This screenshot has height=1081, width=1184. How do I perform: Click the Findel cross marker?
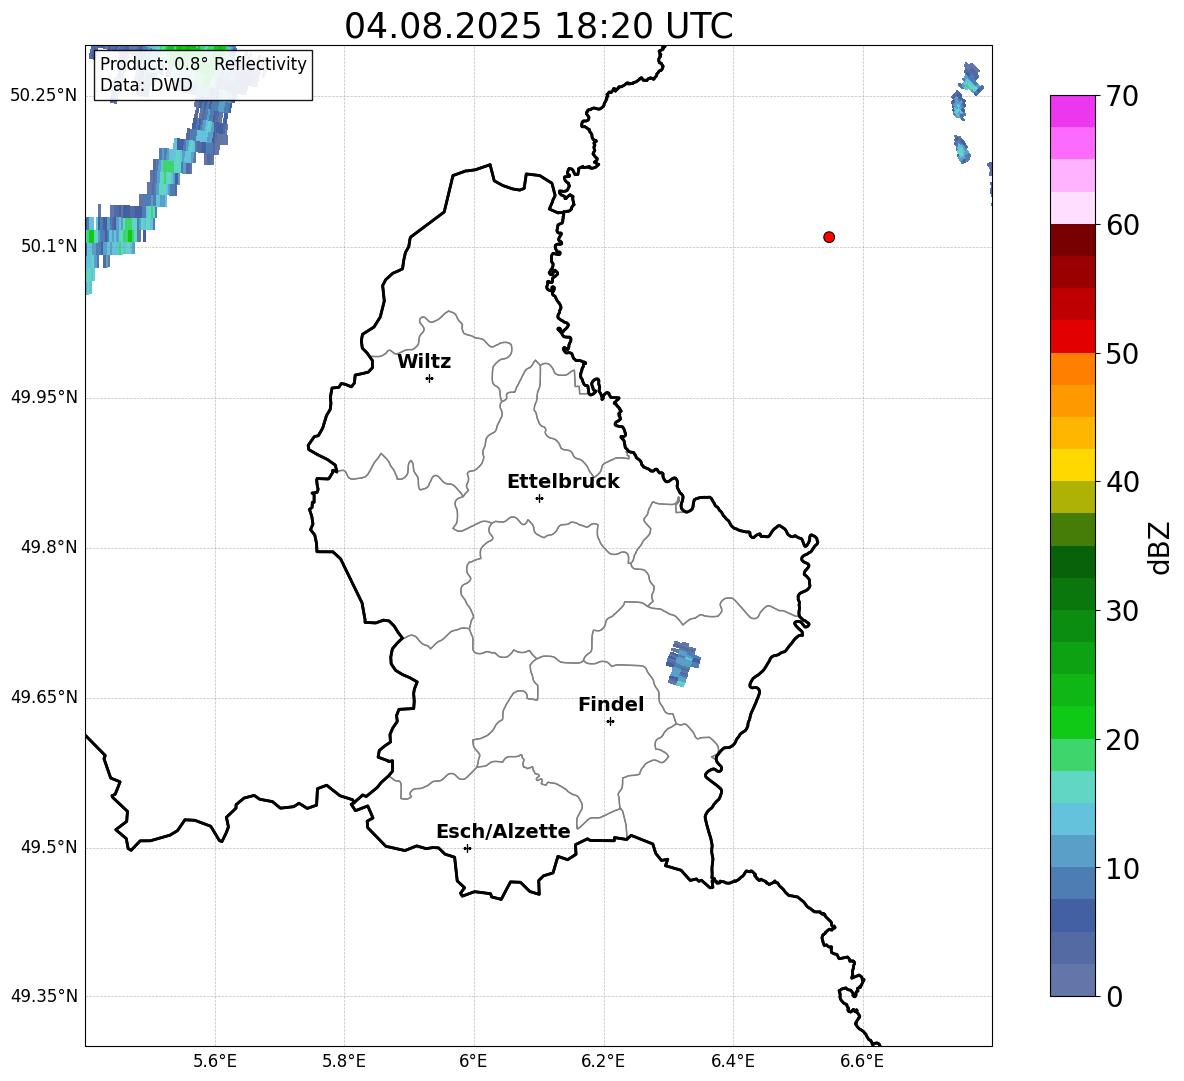click(x=610, y=722)
